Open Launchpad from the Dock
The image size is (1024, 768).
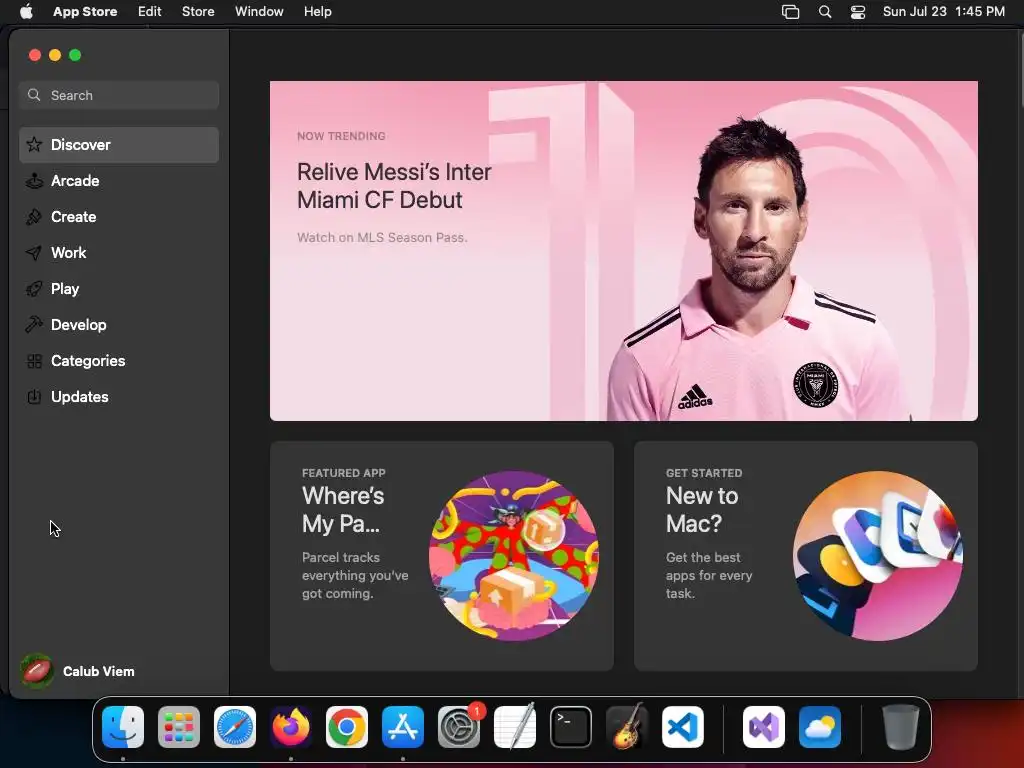tap(179, 727)
